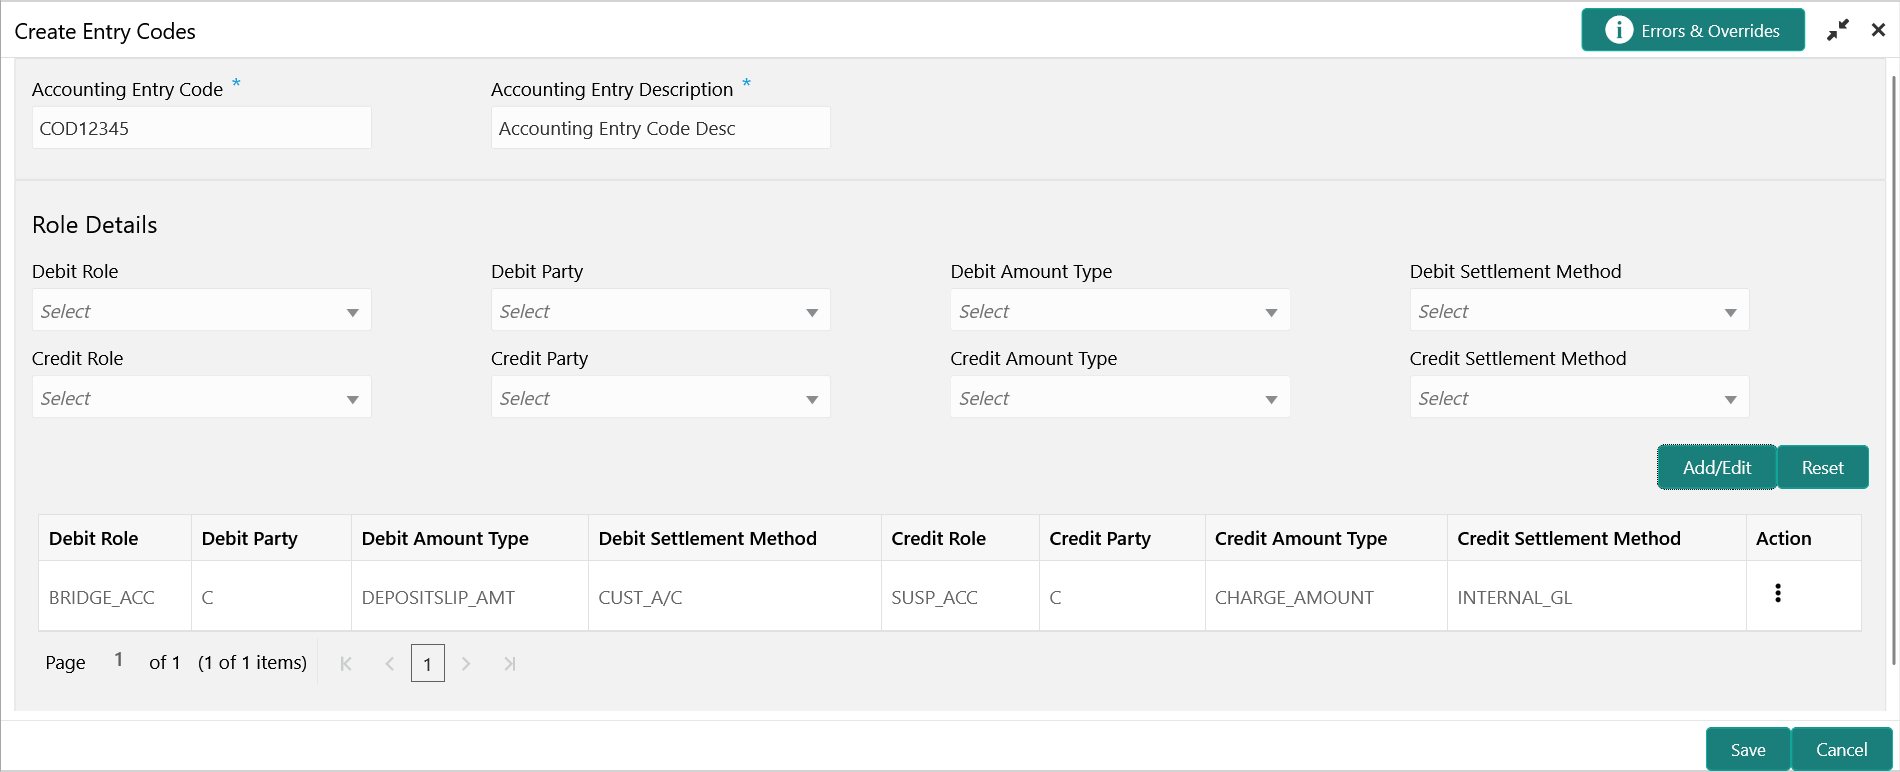Go to the previous page arrow
Screen dimensions: 1900x772
click(x=389, y=663)
